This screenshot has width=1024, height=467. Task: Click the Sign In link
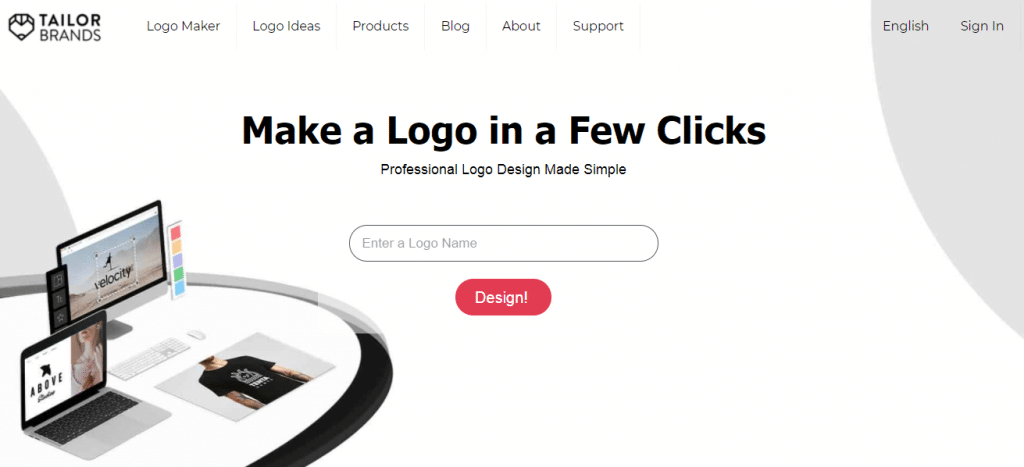(982, 26)
